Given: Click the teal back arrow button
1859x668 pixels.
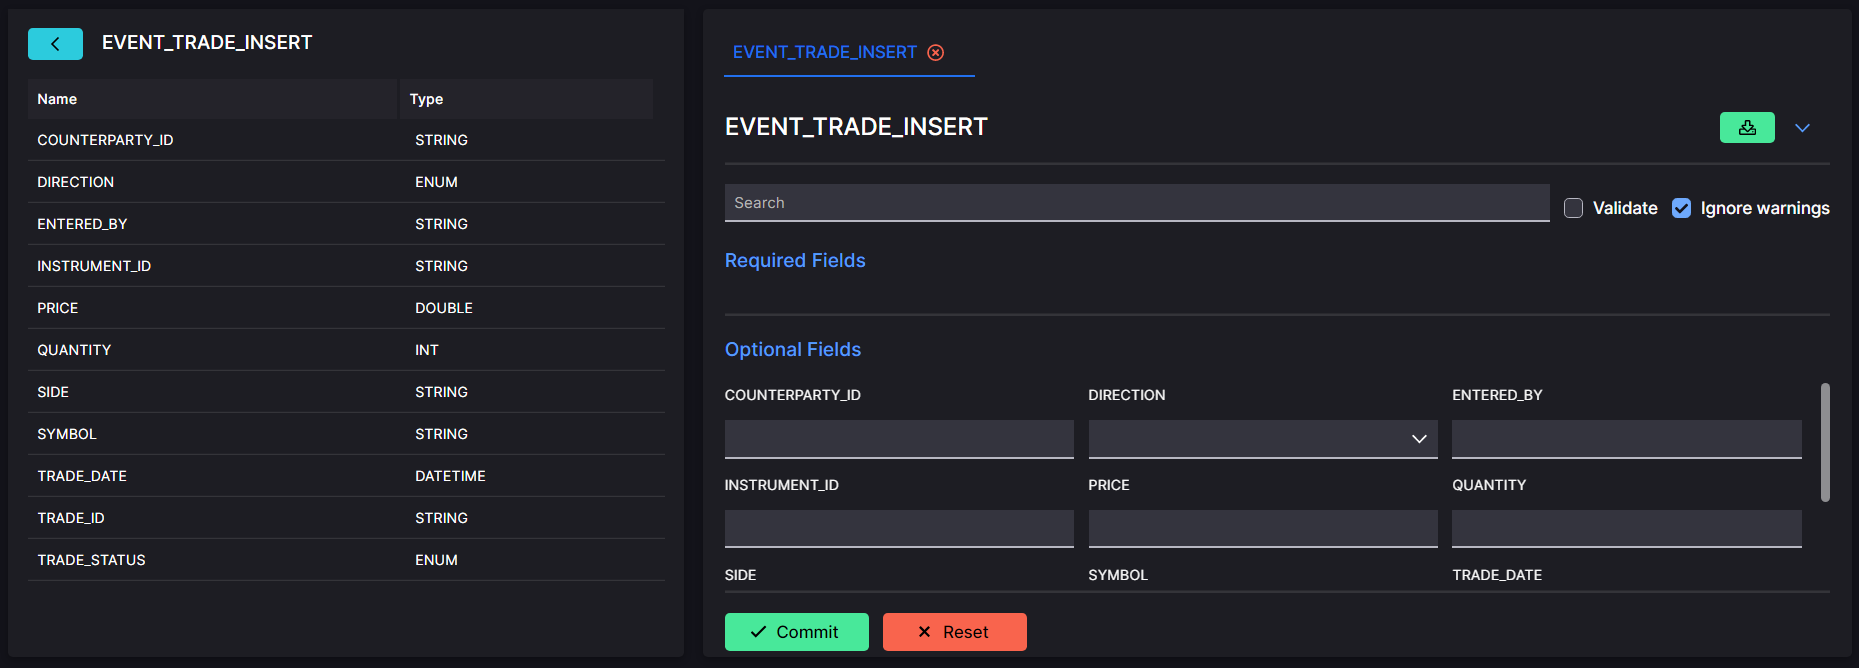Looking at the screenshot, I should point(55,43).
